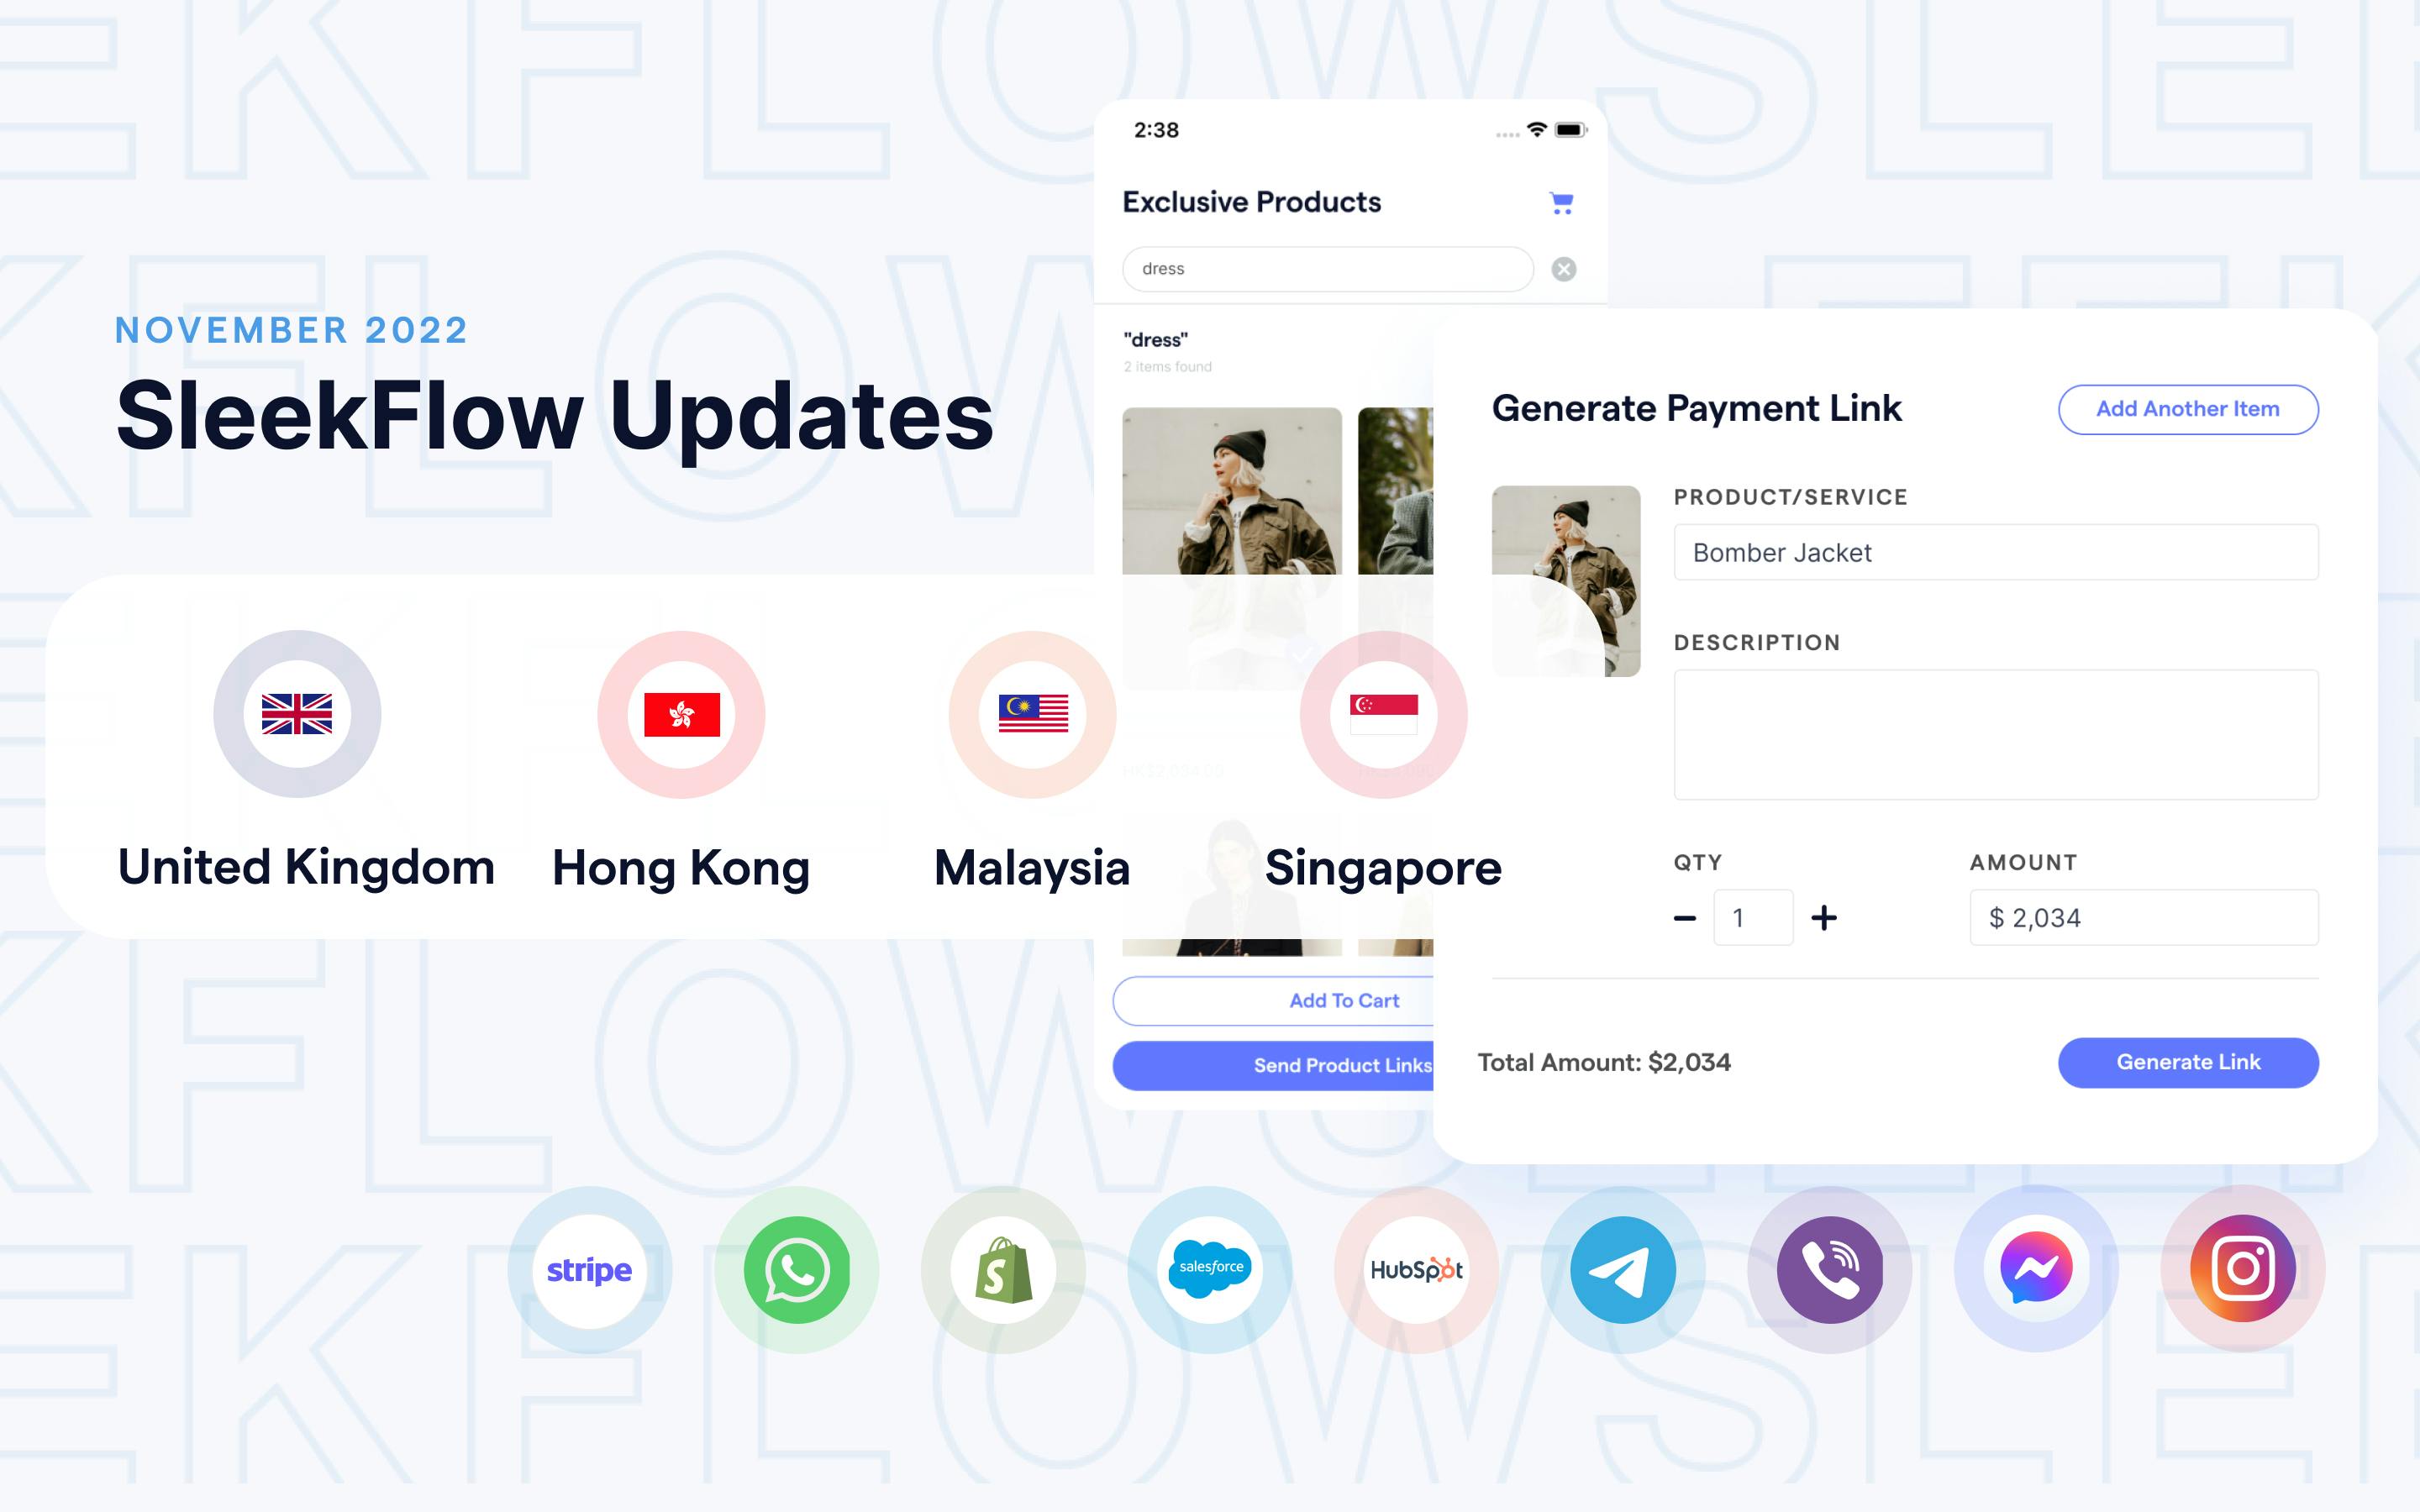Screen dimensions: 2420x1512
Task: Open the Instagram integration icon
Action: click(x=2240, y=1268)
